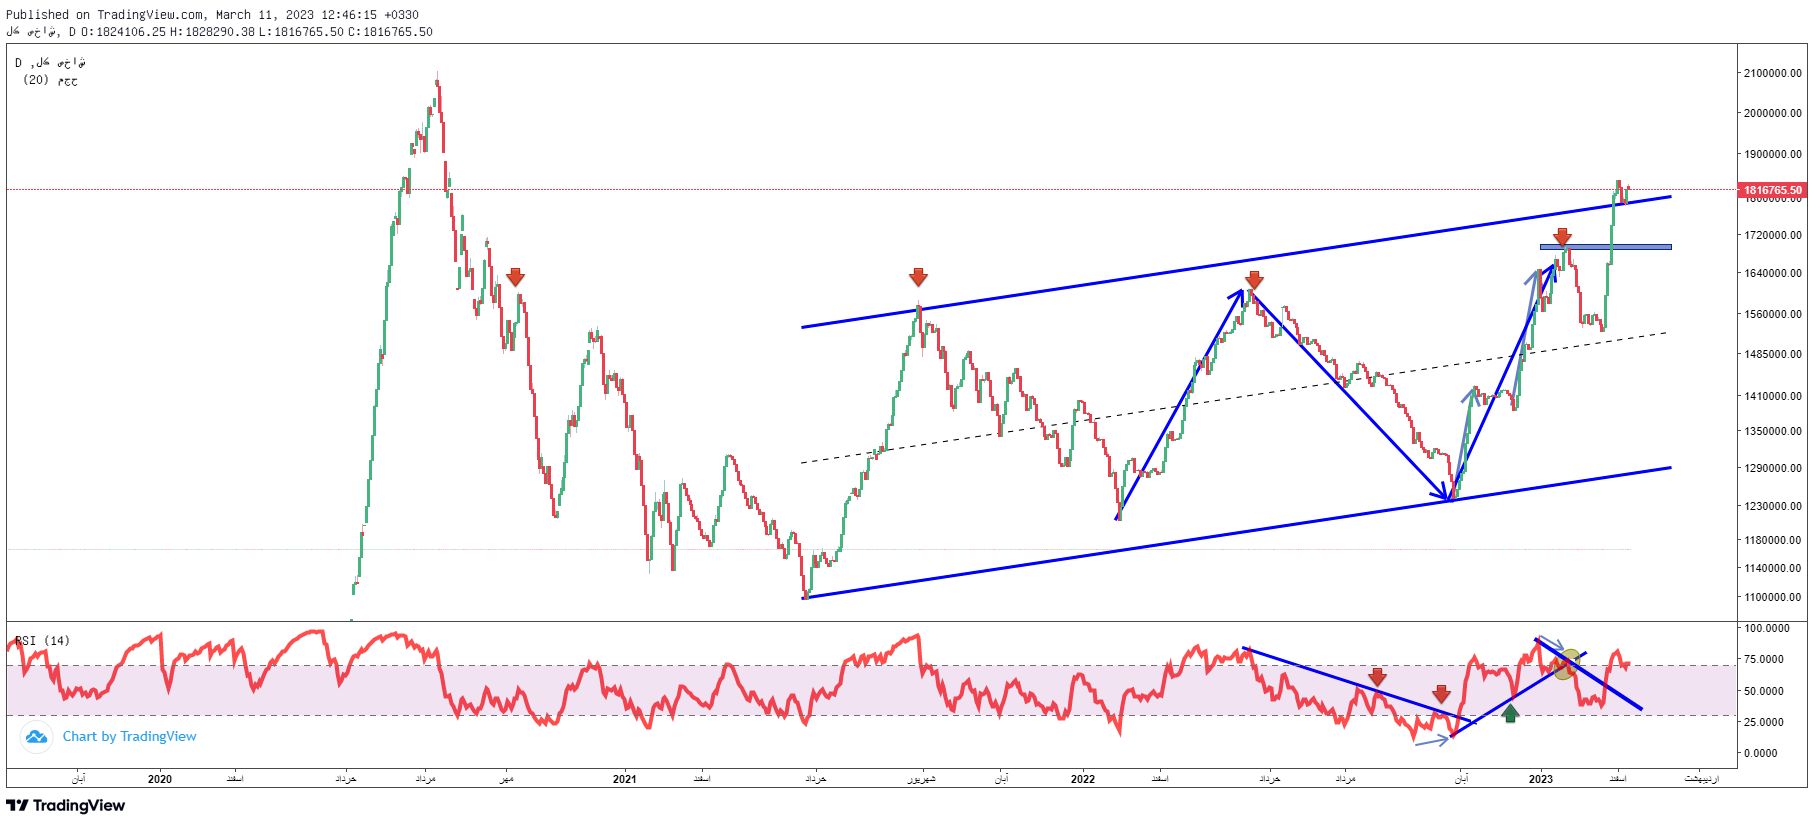Select the blue resistance rectangle near 1720000
This screenshot has width=1814, height=824.
(x=1605, y=247)
